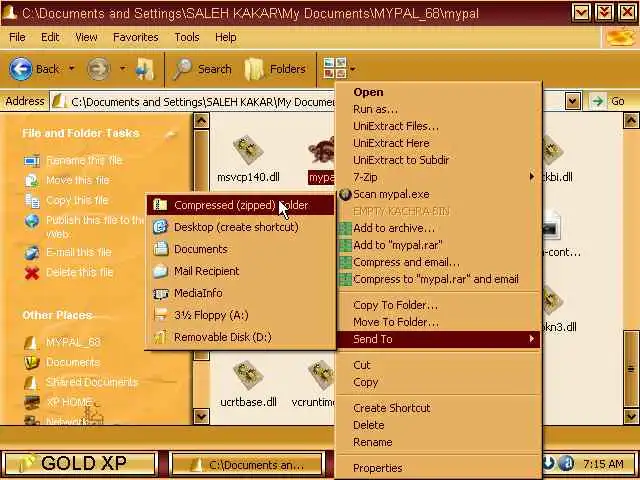The image size is (640, 480).
Task: Send to Mail Recipient
Action: pos(241,271)
